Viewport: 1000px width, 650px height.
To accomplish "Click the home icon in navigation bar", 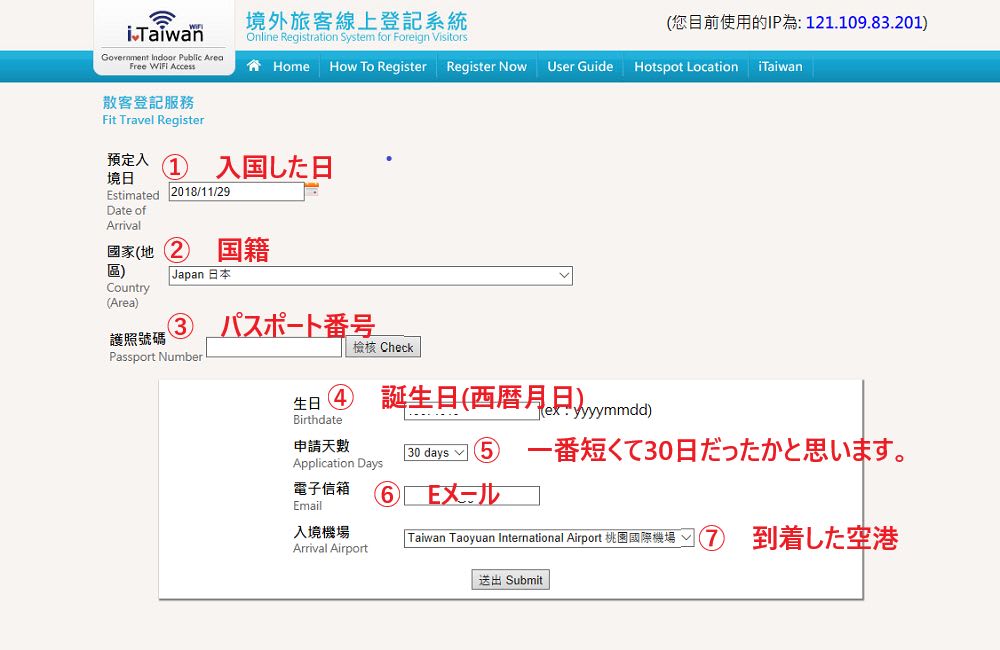I will click(254, 66).
